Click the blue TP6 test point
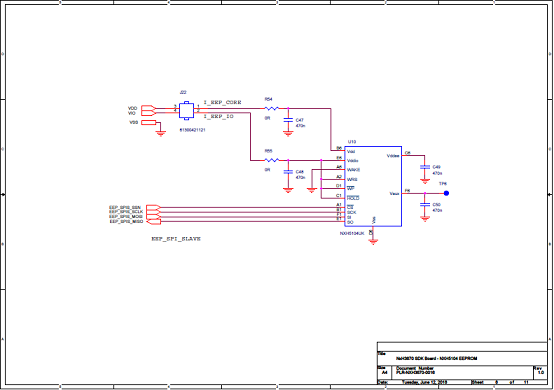554x390 pixels. tap(446, 193)
